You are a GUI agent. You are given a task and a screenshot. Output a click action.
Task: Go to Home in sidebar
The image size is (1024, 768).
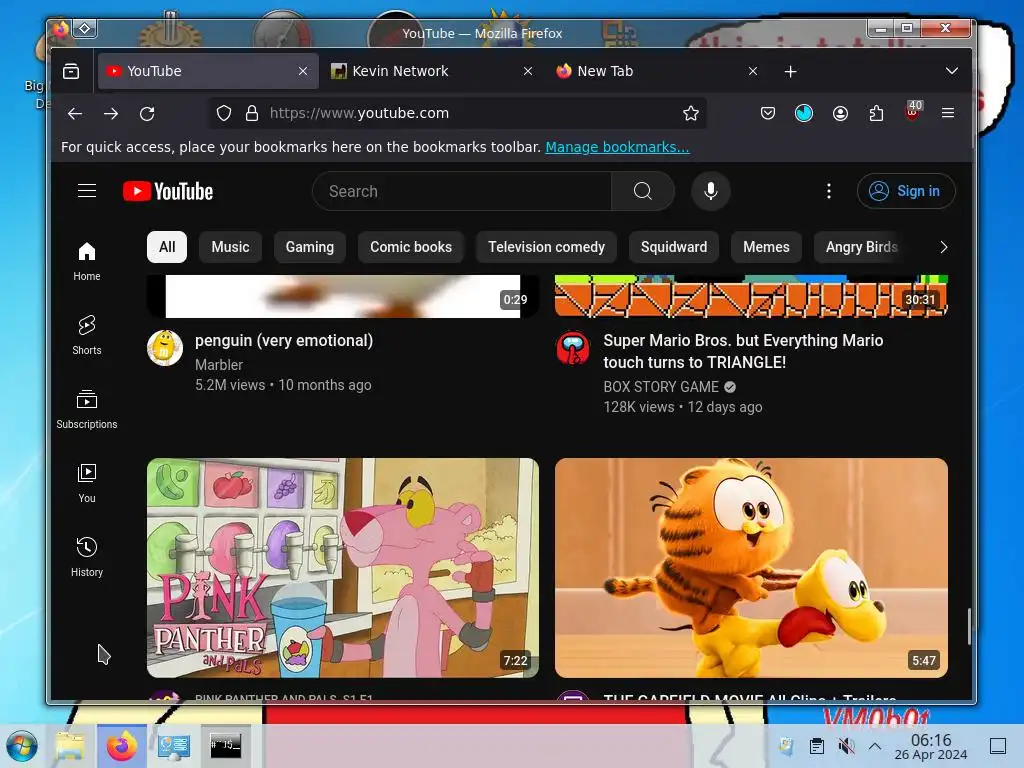coord(87,261)
